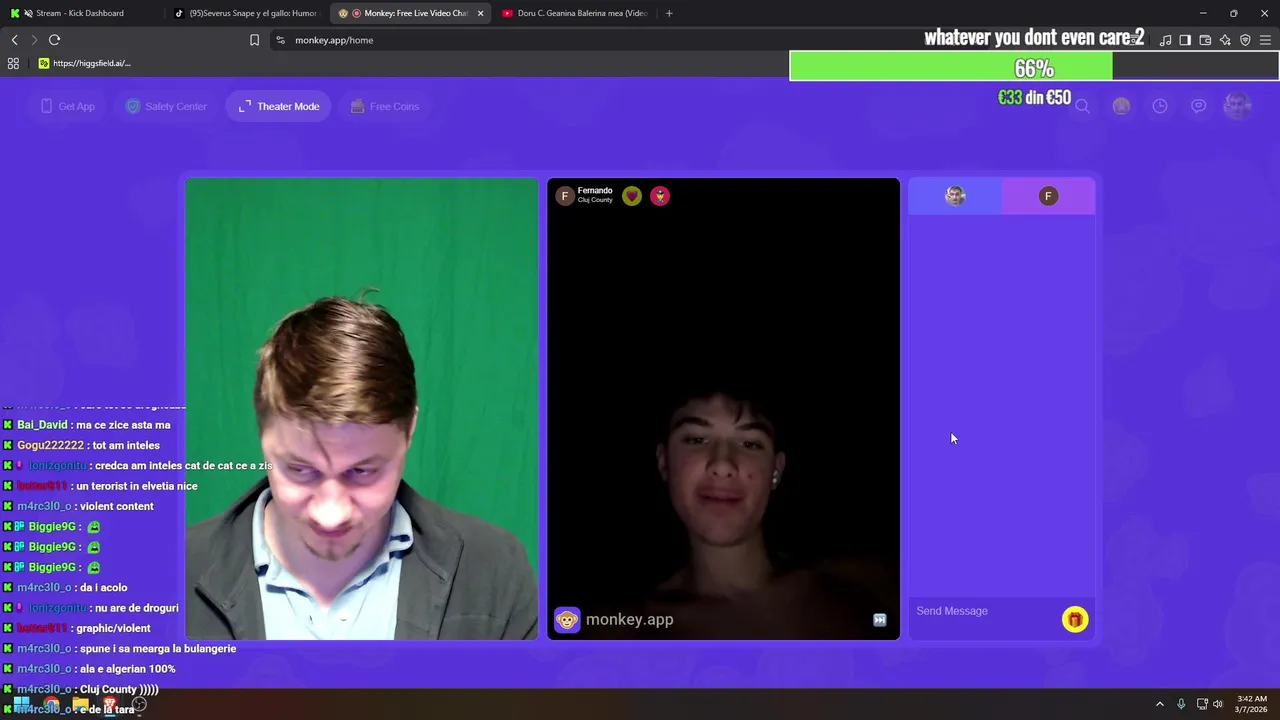Image resolution: width=1280 pixels, height=720 pixels.
Task: Open the chat heart messages icon
Action: pyautogui.click(x=1198, y=106)
